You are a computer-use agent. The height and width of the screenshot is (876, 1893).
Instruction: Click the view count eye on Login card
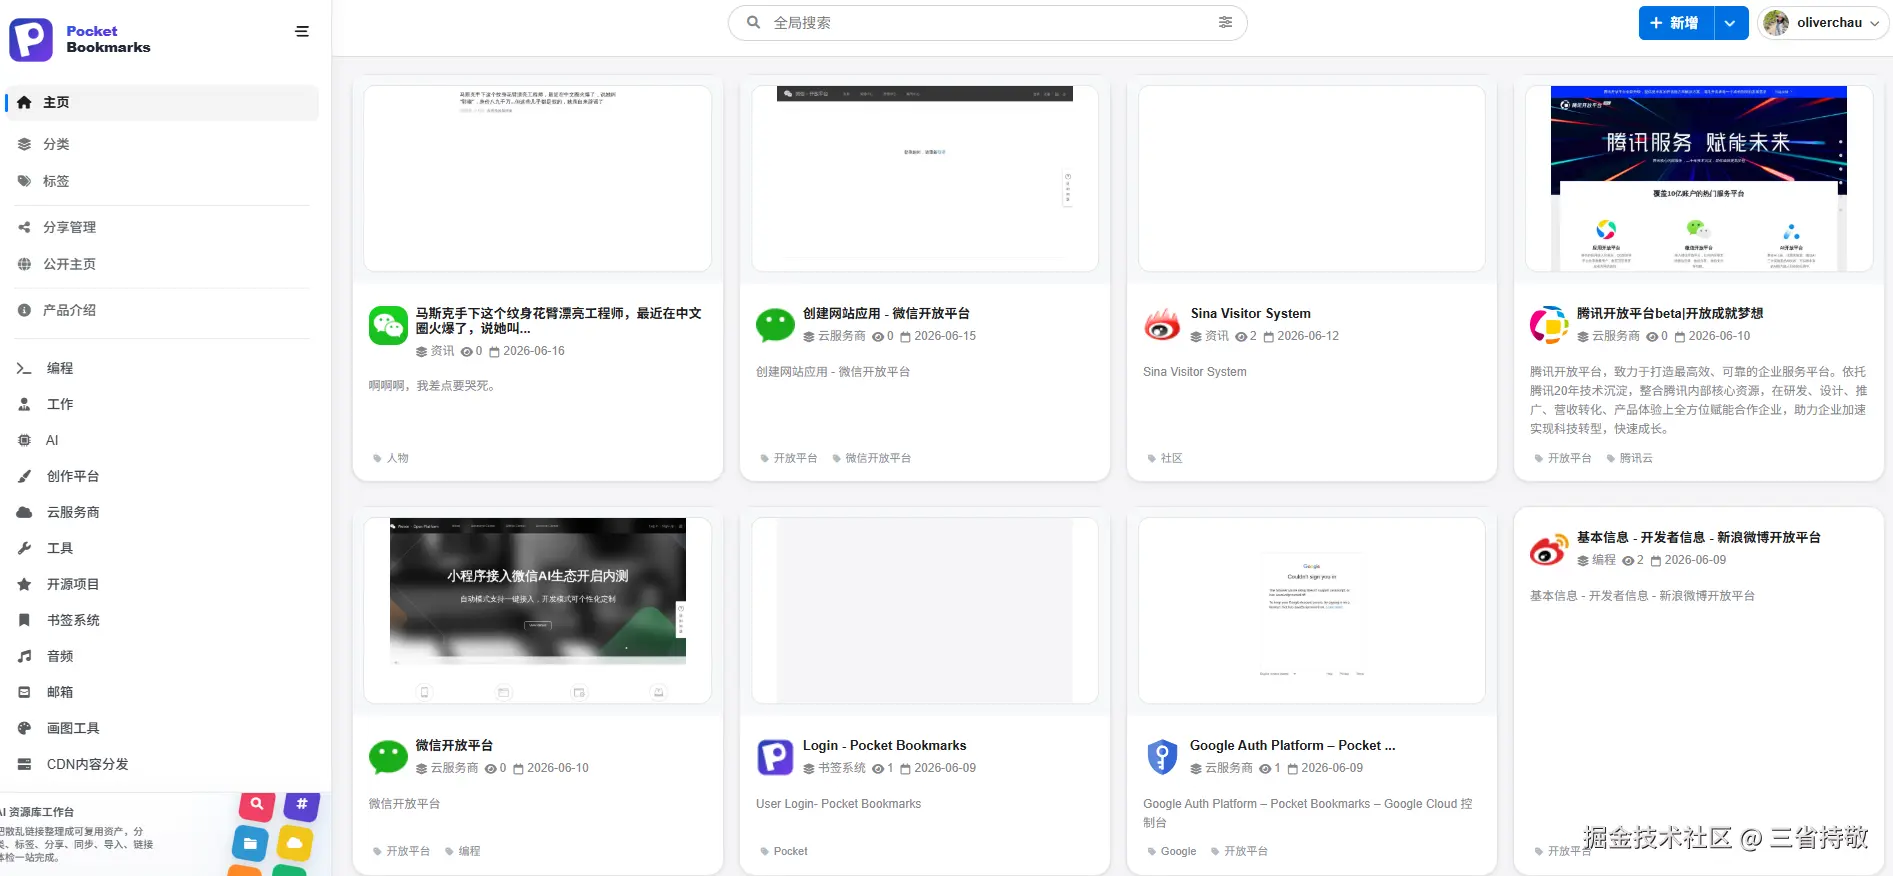877,769
